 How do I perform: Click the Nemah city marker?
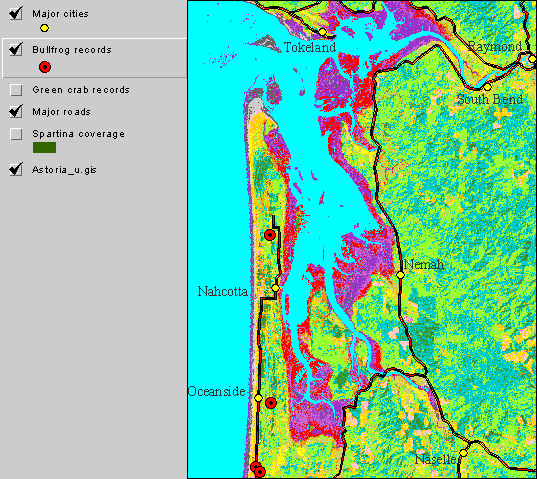coord(401,275)
